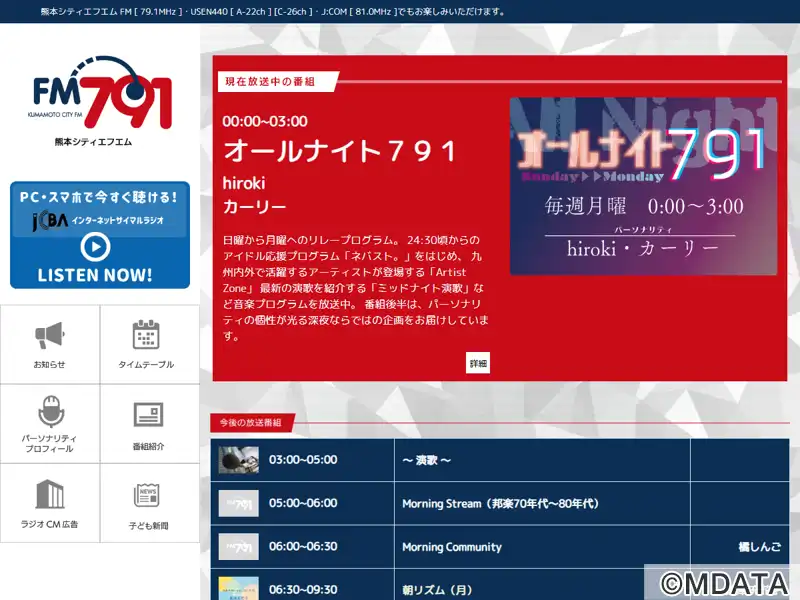This screenshot has height=600, width=800.
Task: Click the 05:00~06:00 time cell
Action: [x=303, y=503]
